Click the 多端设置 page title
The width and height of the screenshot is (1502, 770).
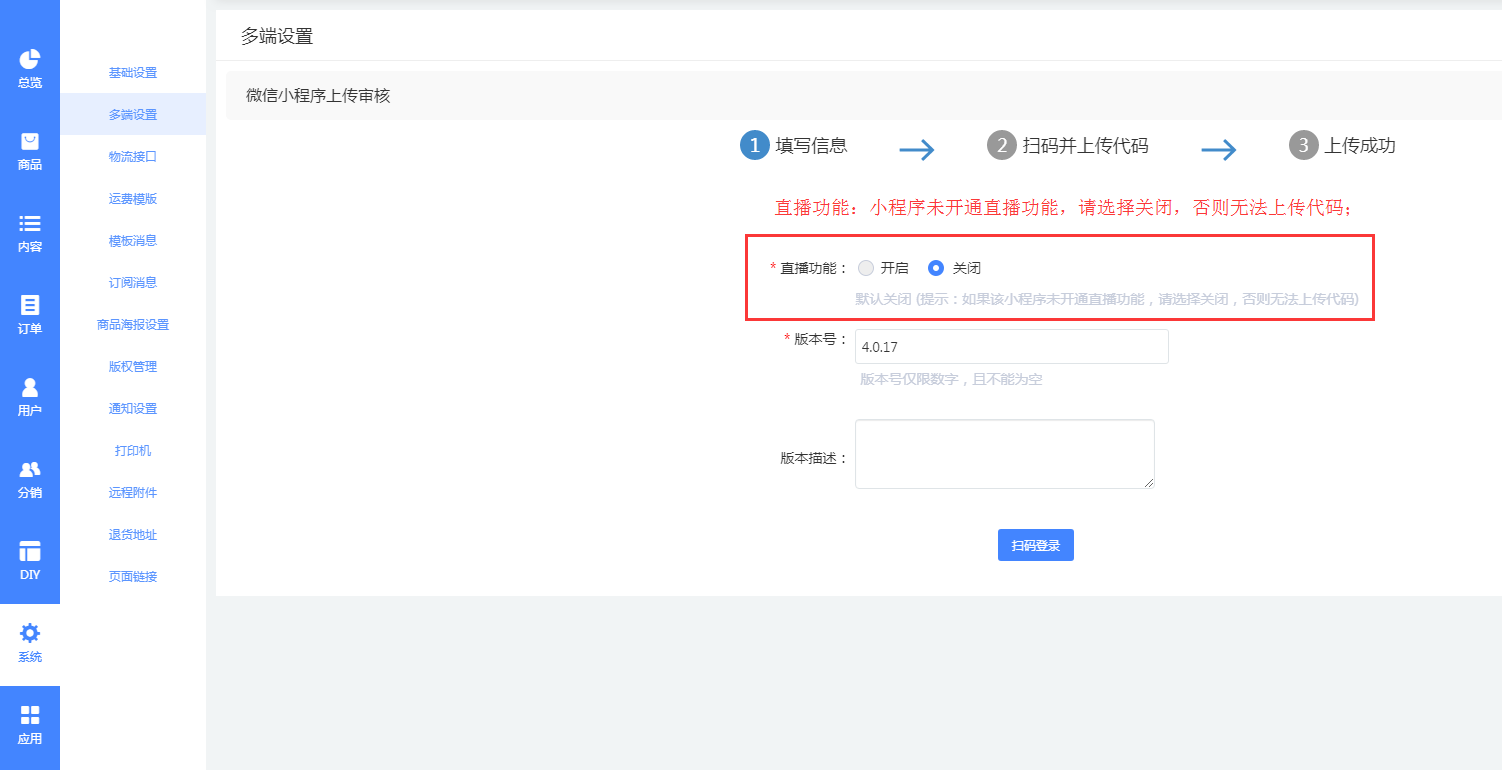[x=277, y=37]
